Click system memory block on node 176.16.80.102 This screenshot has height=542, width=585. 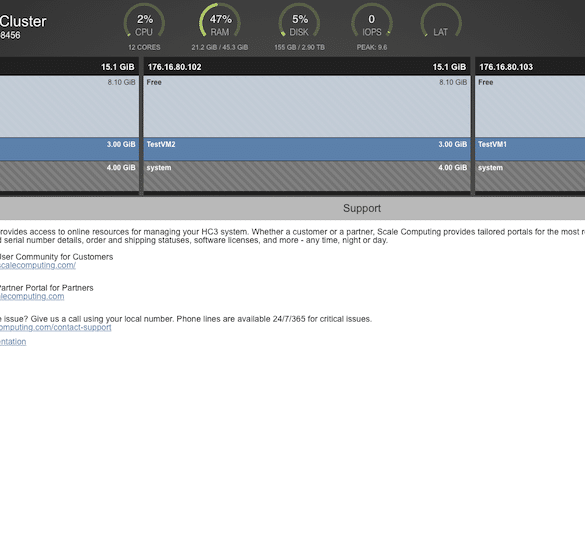[307, 176]
